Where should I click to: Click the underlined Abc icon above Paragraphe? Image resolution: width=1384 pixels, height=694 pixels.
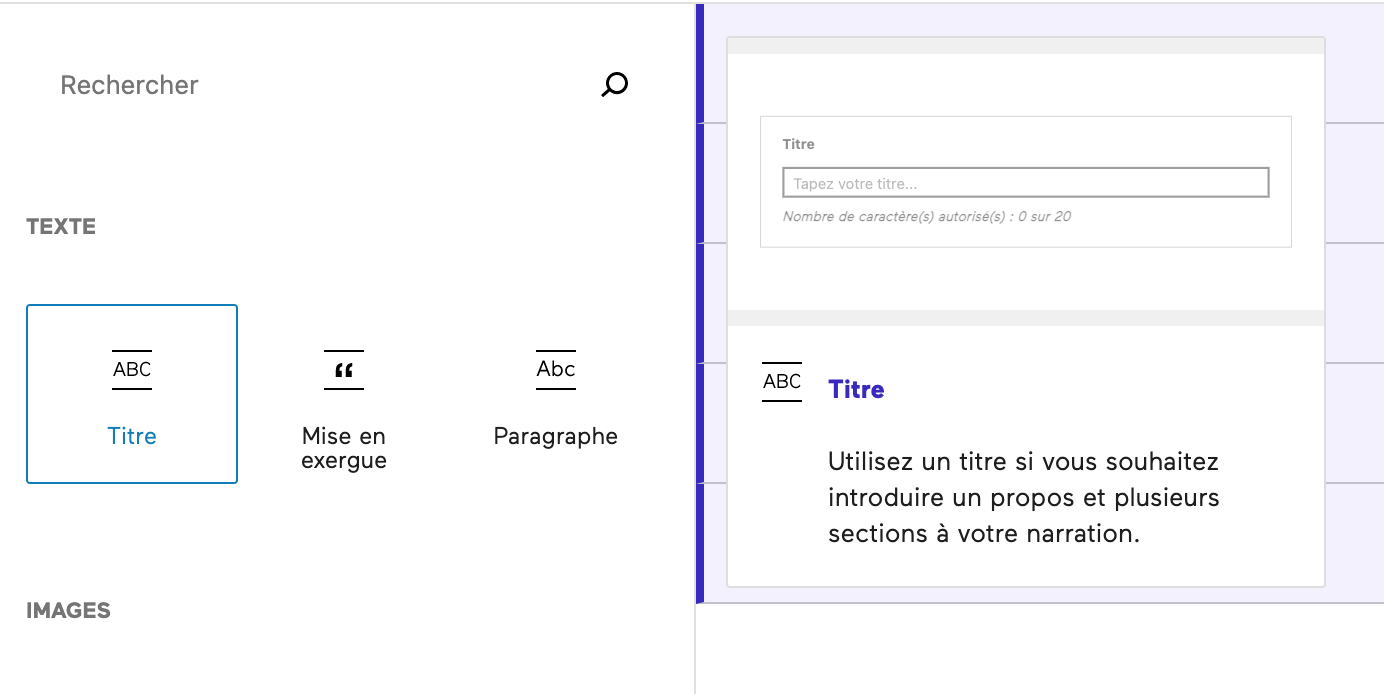point(555,370)
